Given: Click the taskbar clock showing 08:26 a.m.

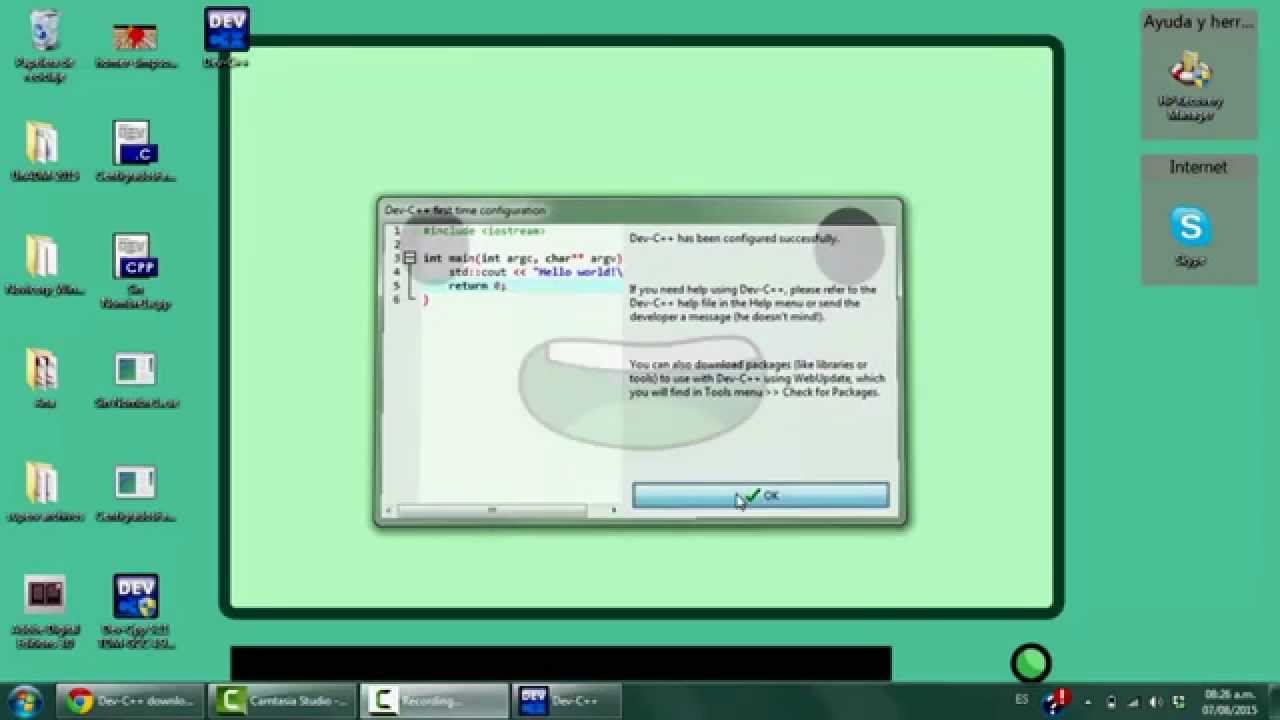Looking at the screenshot, I should (1229, 701).
